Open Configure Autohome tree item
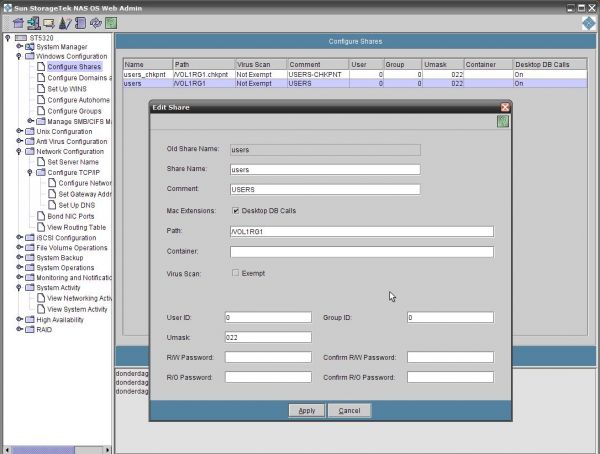This screenshot has width=600, height=454. 78,100
